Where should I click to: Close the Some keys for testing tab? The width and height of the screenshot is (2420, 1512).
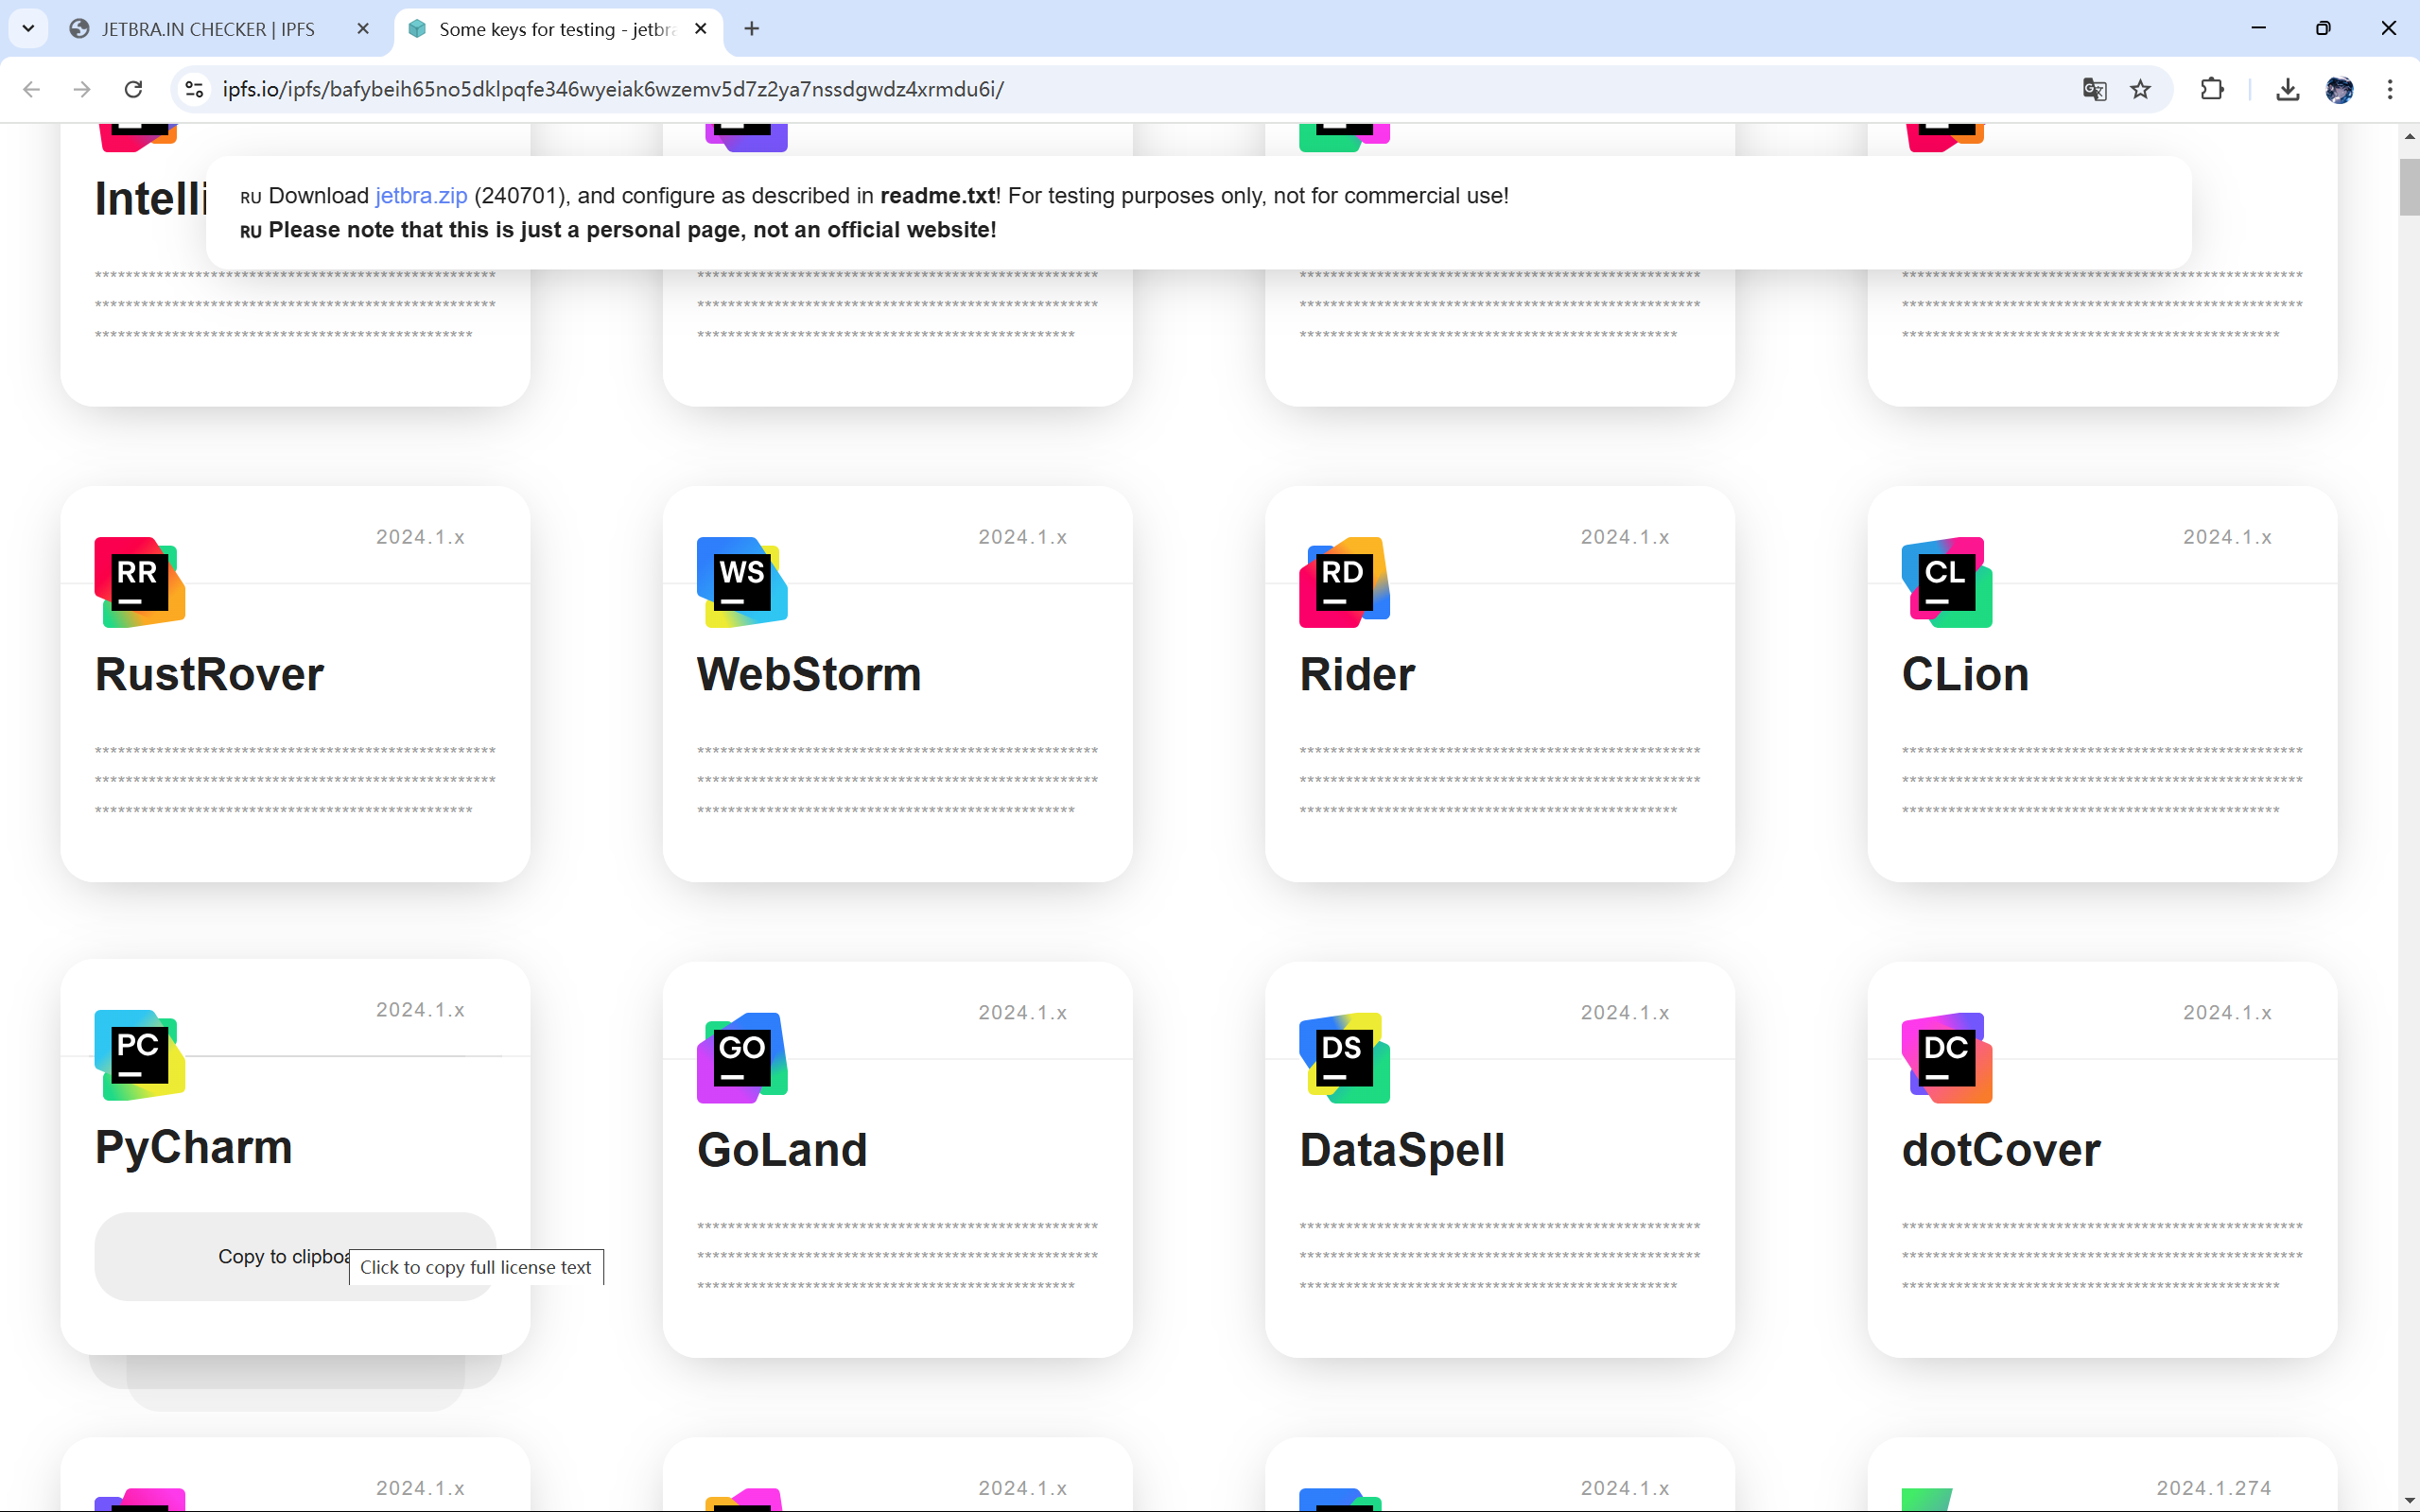point(701,29)
